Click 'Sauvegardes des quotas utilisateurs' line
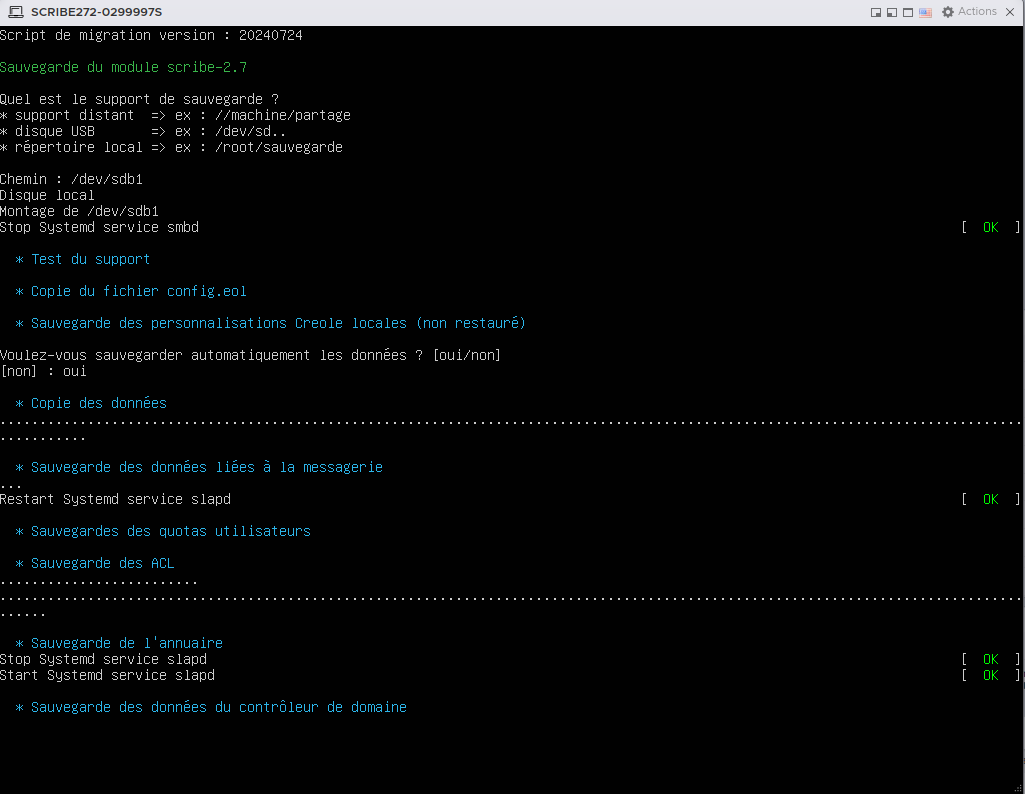 pos(170,531)
